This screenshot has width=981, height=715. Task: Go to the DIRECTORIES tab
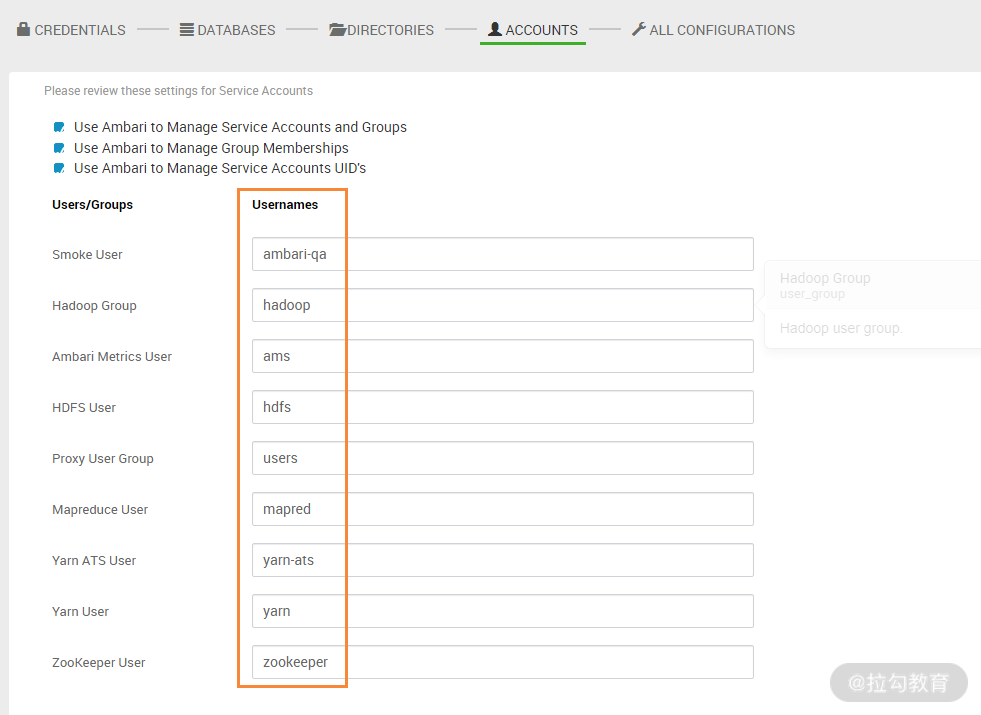382,30
